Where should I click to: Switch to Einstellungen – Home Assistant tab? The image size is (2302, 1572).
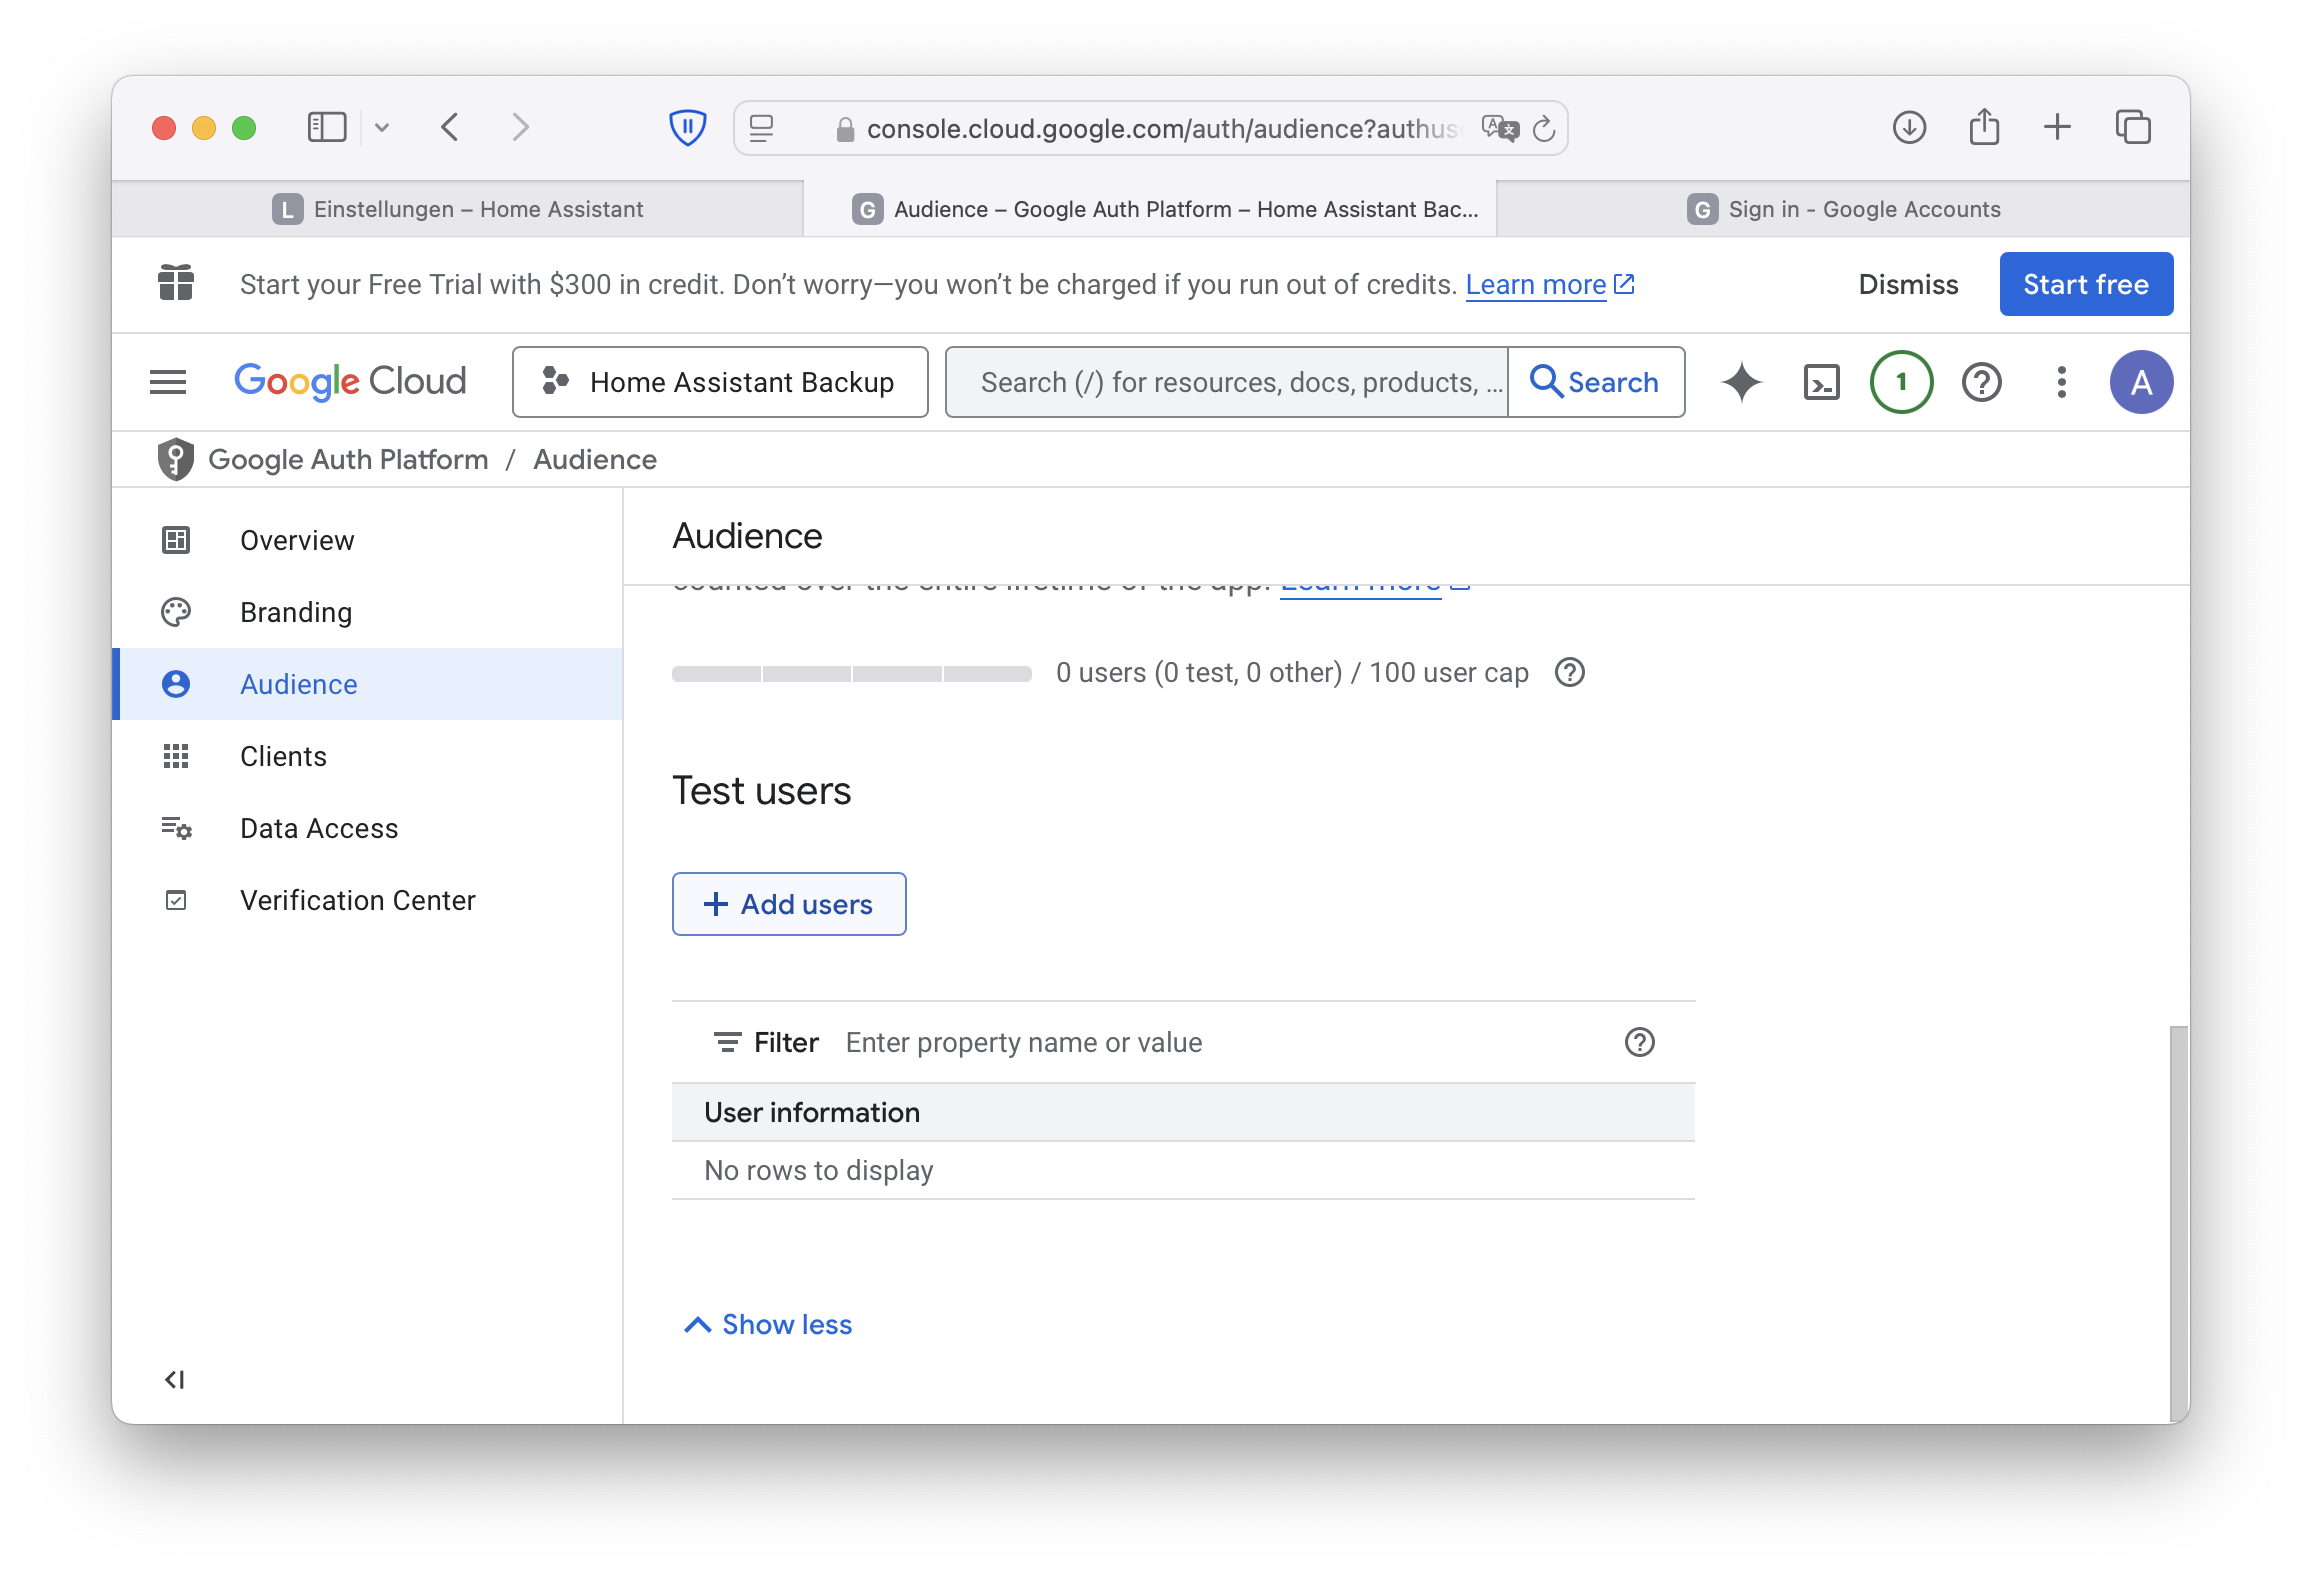click(x=458, y=209)
